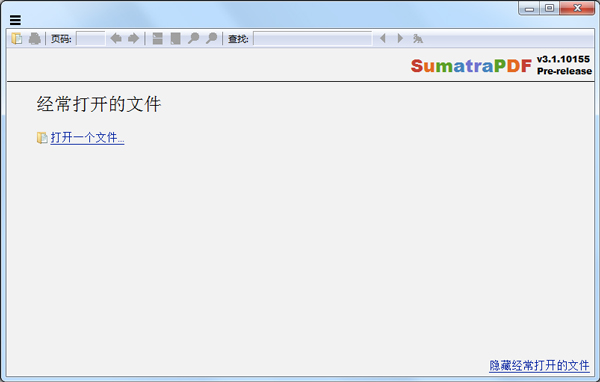600x382 pixels.
Task: Select continuous fit-width layout icon
Action: pyautogui.click(x=158, y=38)
